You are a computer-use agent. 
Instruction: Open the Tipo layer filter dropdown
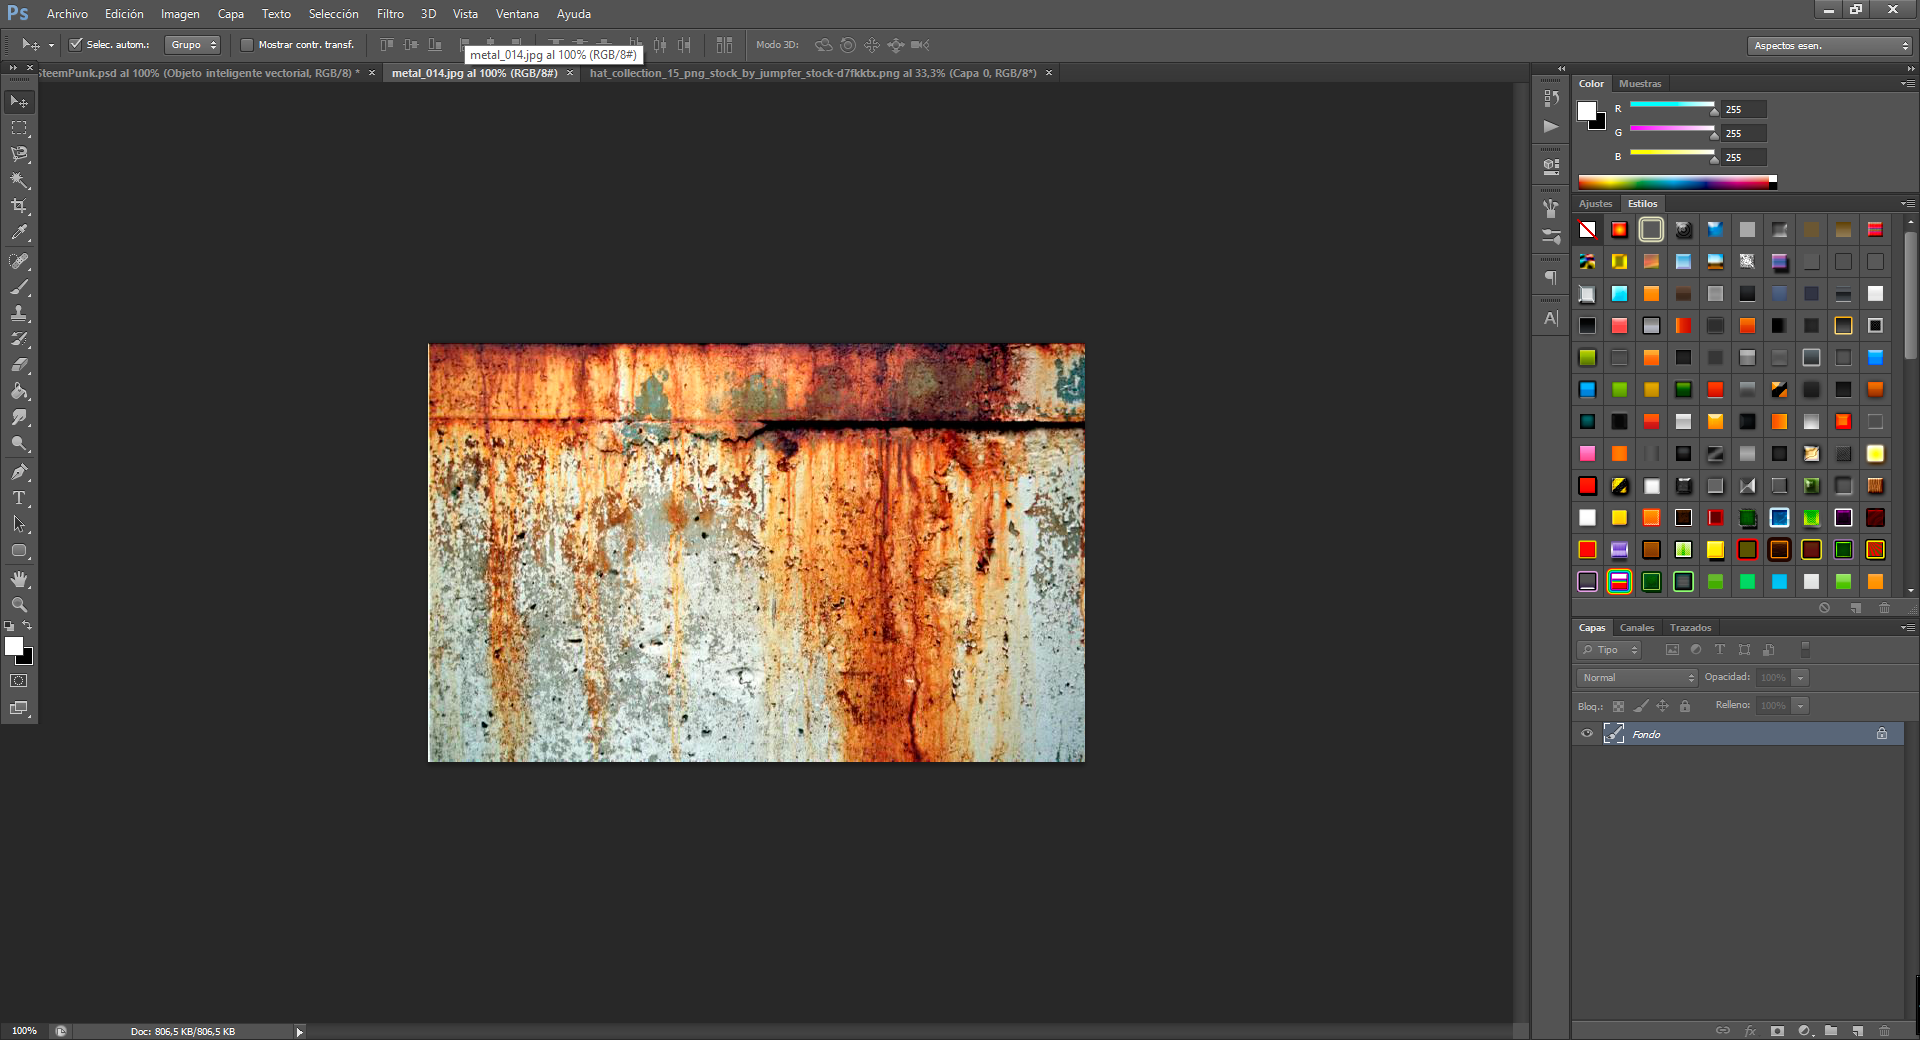click(x=1609, y=650)
